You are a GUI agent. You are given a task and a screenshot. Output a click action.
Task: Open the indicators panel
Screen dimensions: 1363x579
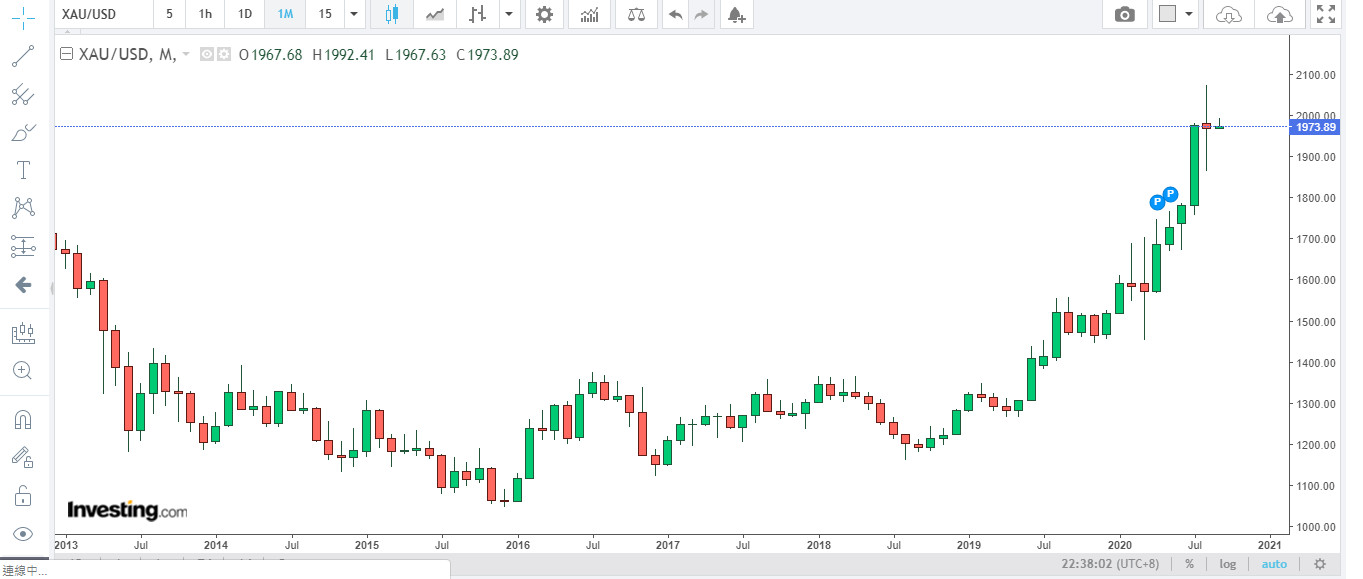tap(590, 14)
